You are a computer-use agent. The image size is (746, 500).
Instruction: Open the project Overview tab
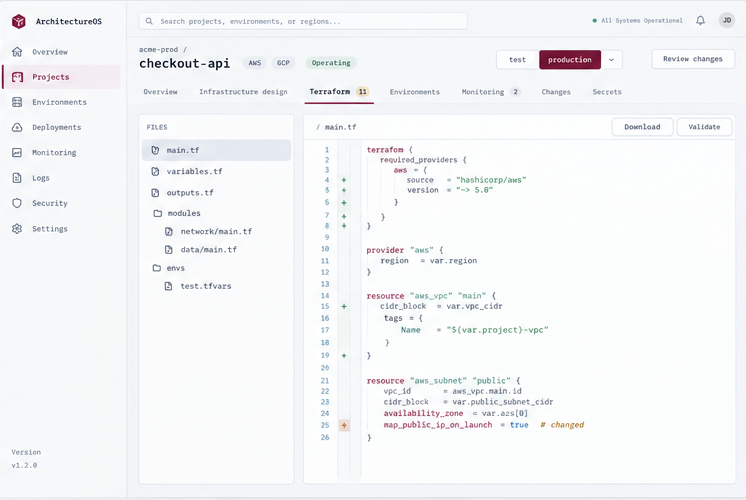160,92
